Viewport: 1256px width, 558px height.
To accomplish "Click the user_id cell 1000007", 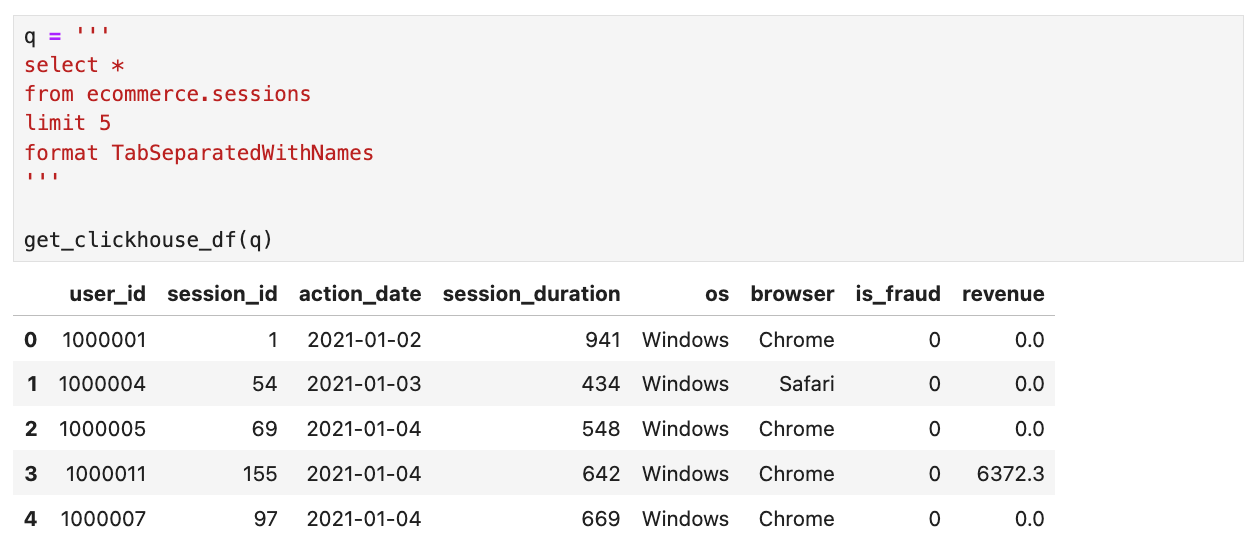I will click(104, 519).
